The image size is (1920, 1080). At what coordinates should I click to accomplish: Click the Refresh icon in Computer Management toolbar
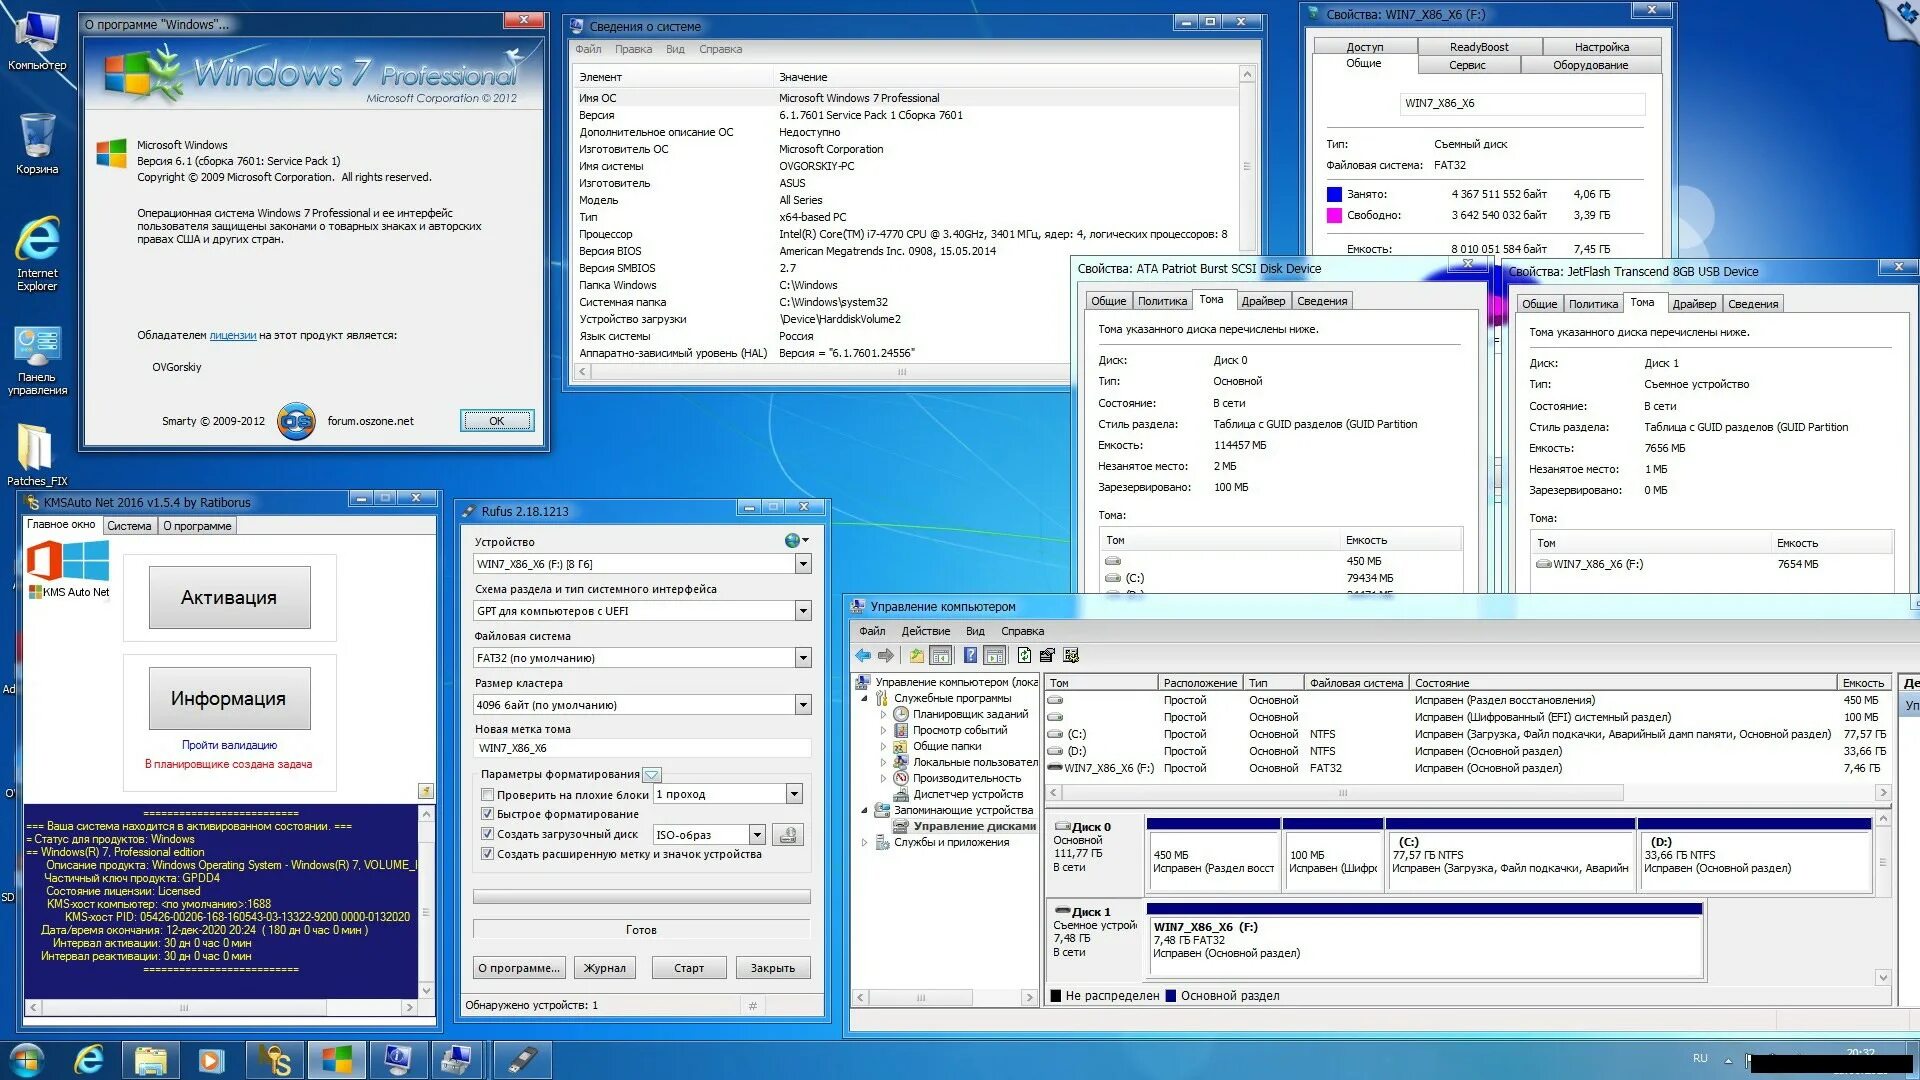(1024, 656)
